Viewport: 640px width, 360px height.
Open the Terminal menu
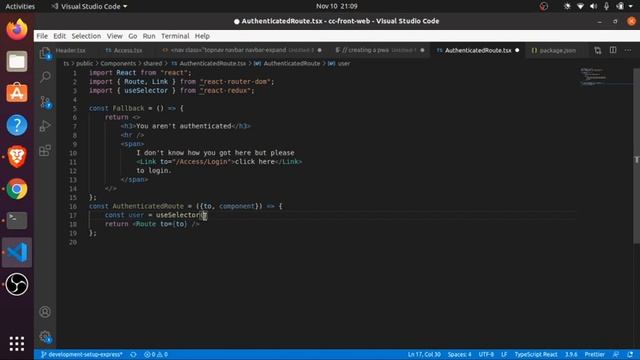pyautogui.click(x=175, y=36)
